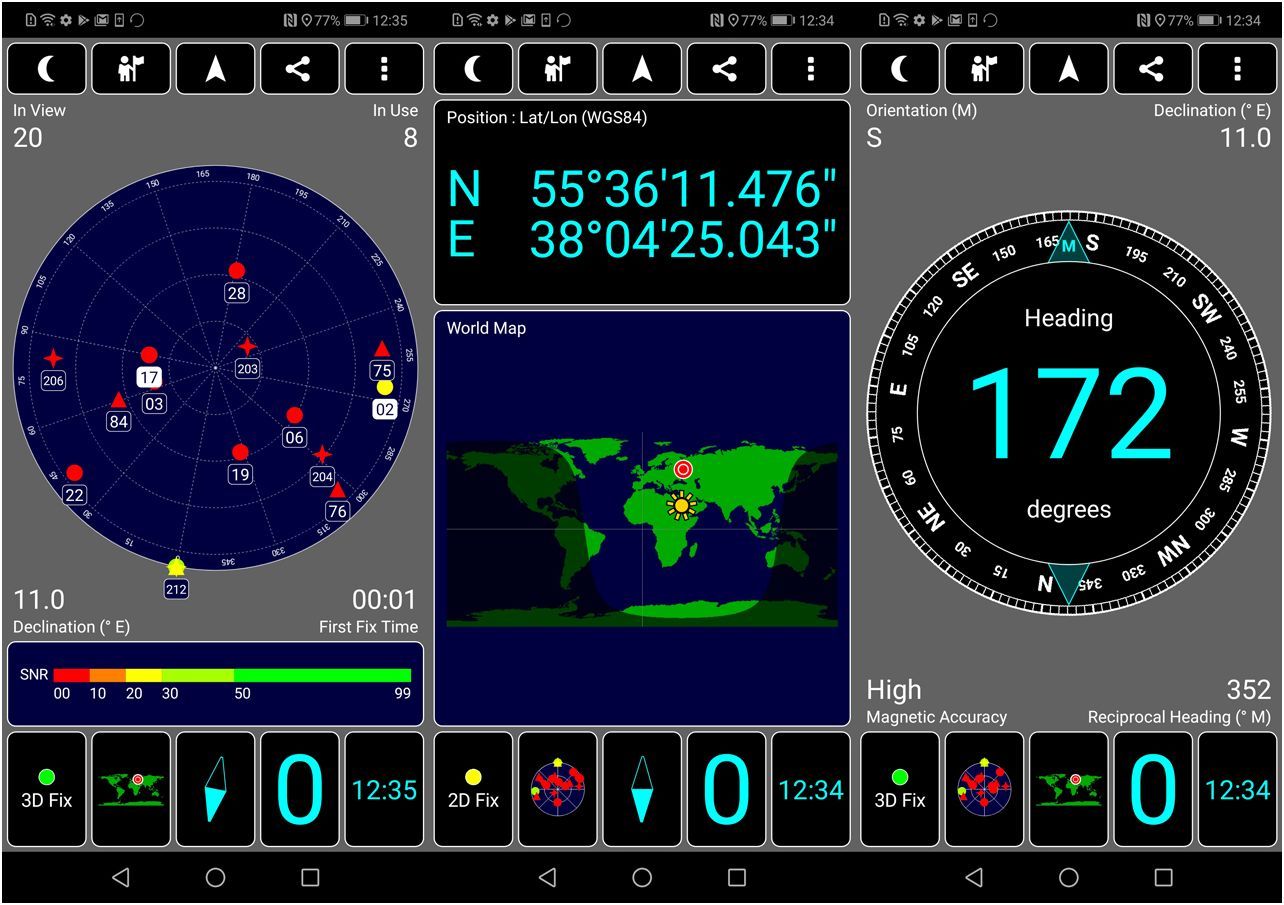Click the sun icon on World Map

682,506
